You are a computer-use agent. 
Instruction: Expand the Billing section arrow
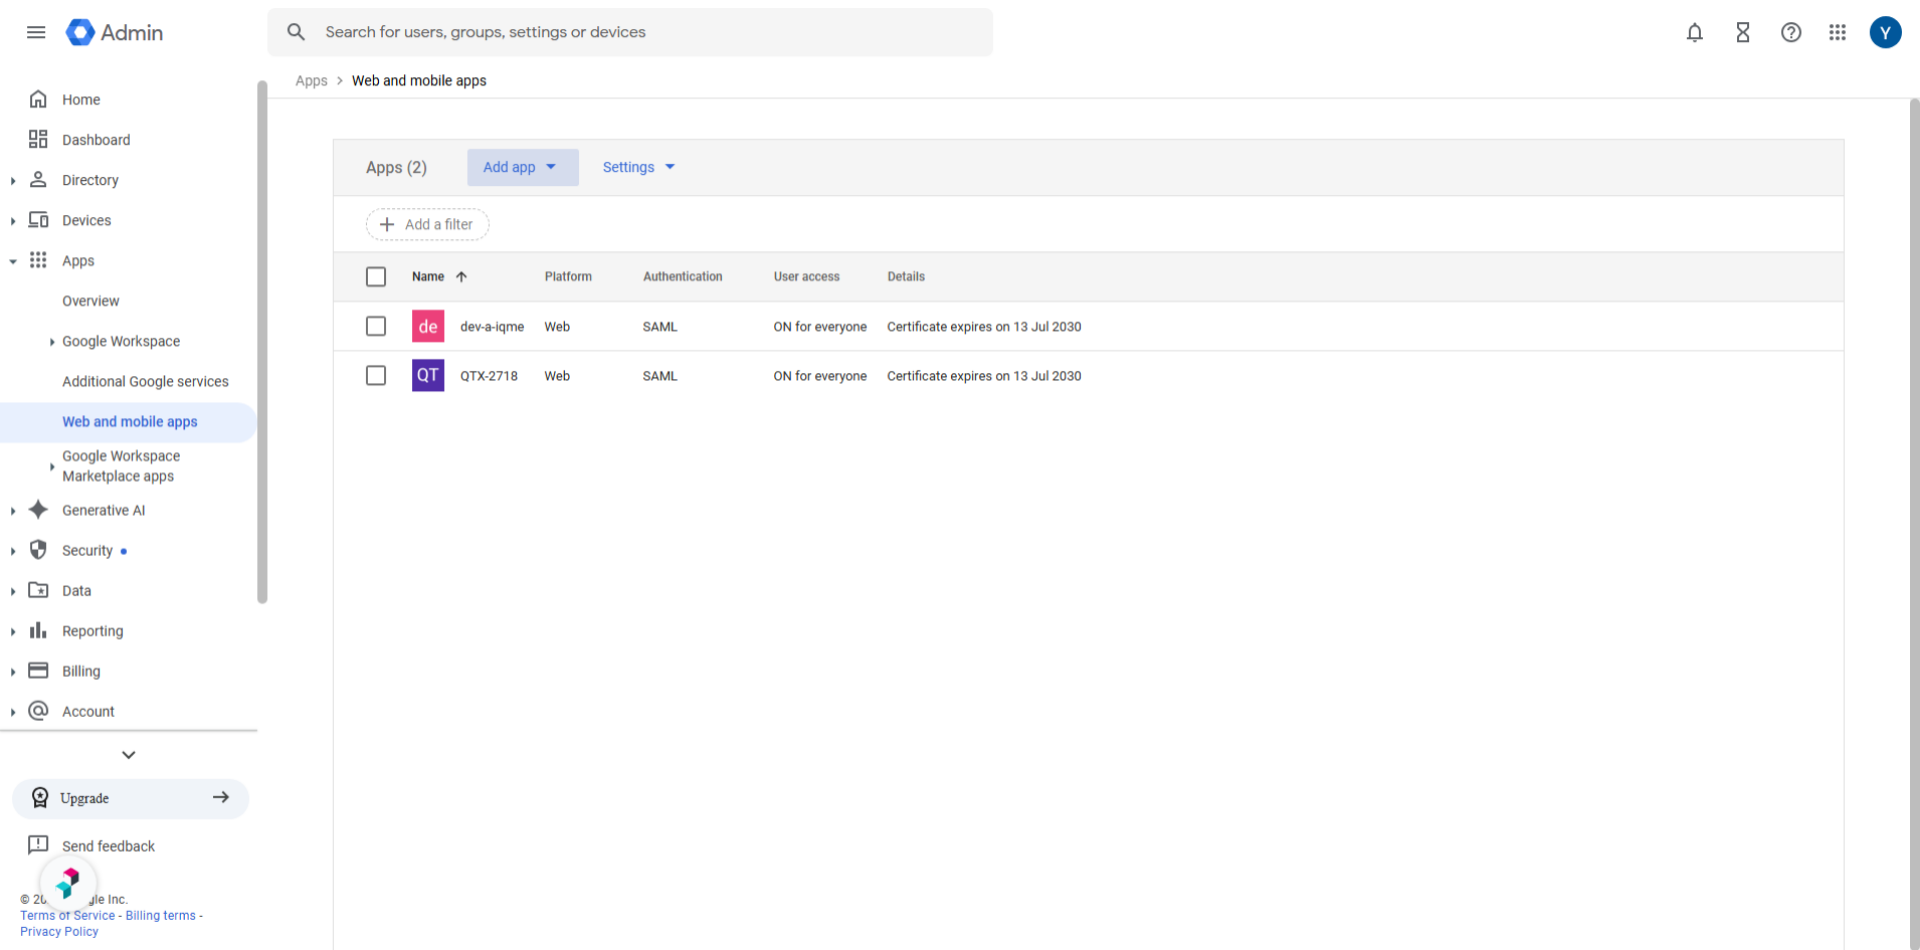pos(13,672)
